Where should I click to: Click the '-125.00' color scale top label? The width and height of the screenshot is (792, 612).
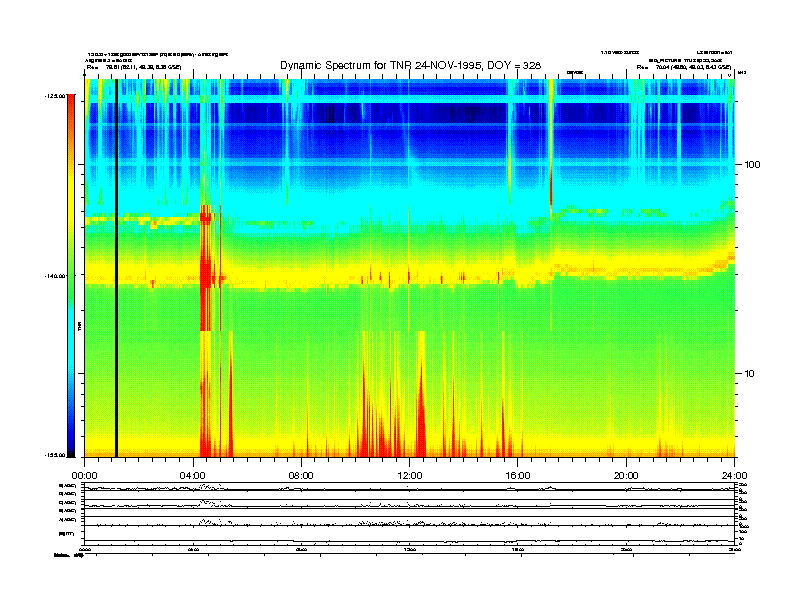coord(55,95)
